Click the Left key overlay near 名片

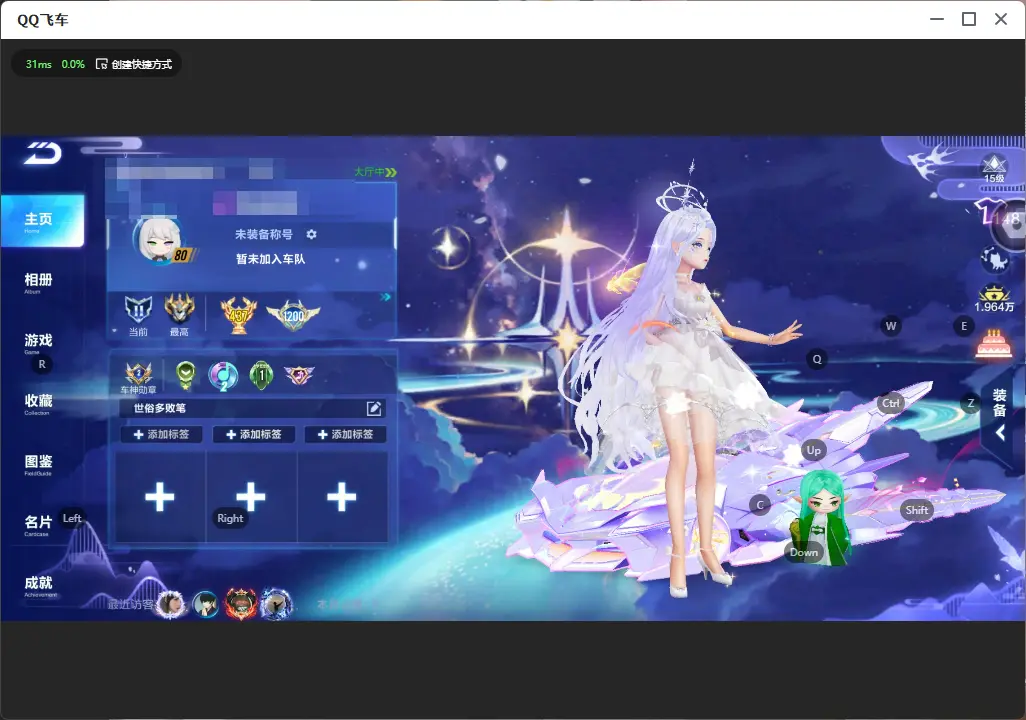tap(72, 518)
